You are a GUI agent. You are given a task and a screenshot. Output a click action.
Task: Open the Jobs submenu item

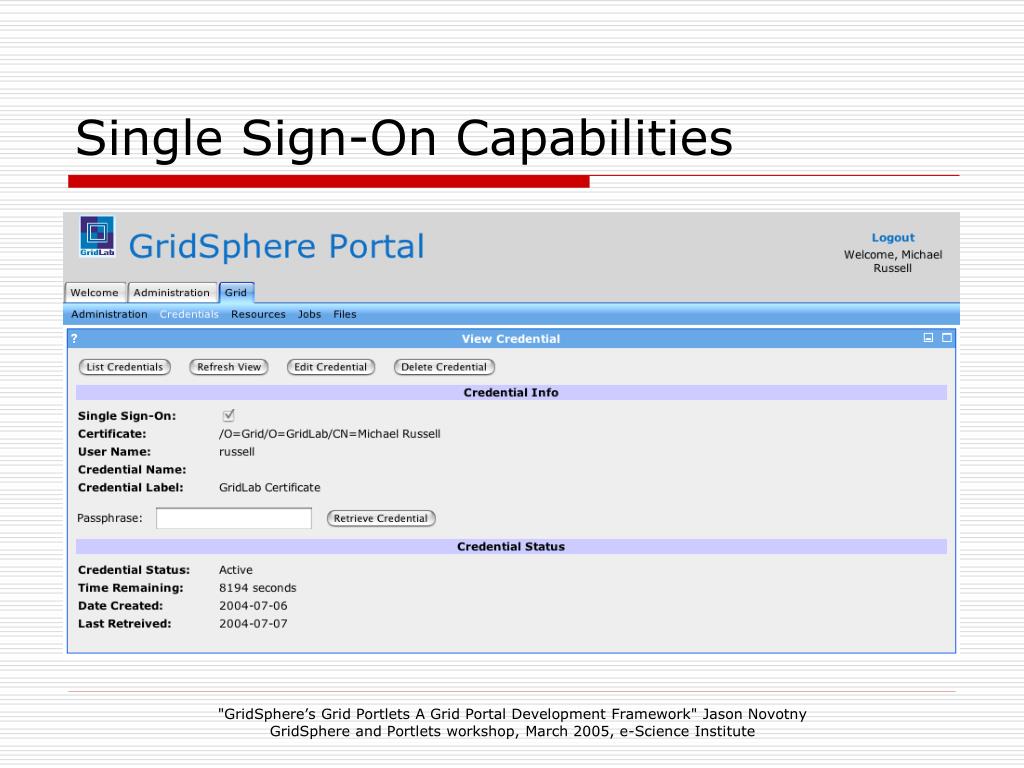[x=310, y=314]
